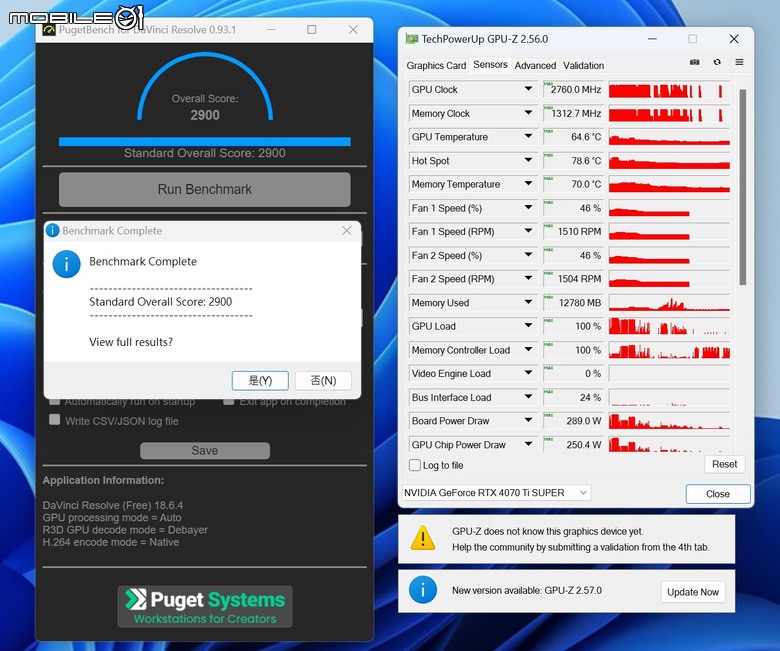Click the GPU Clock history graph
This screenshot has width=780, height=651.
669,90
